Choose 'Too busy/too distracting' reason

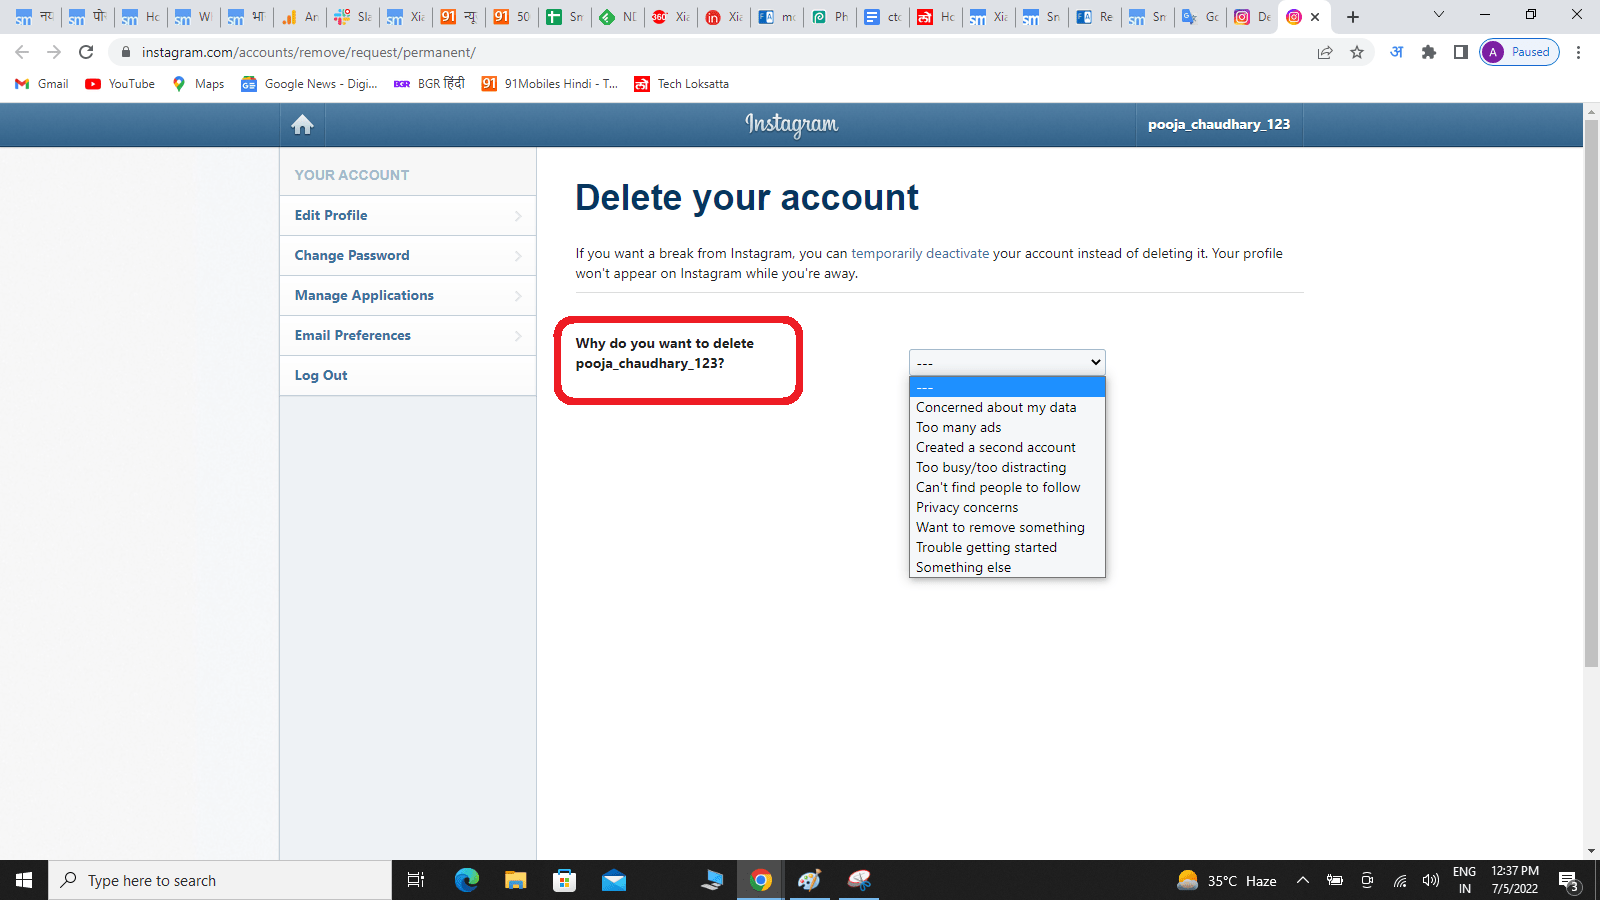[1007, 467]
